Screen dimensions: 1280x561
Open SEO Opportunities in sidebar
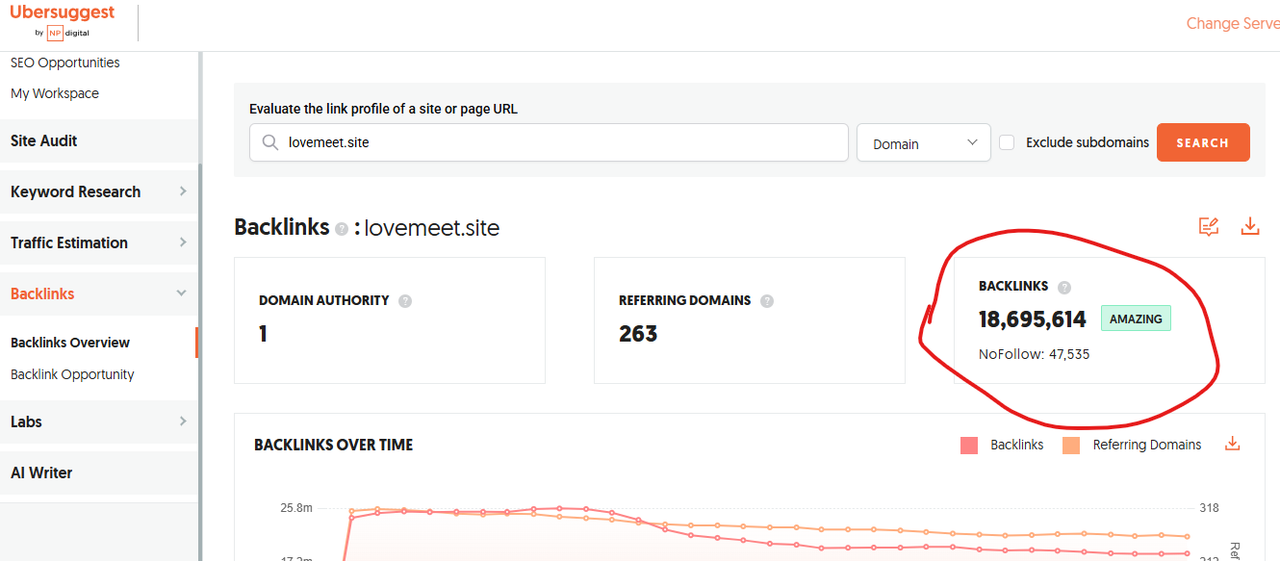(65, 62)
